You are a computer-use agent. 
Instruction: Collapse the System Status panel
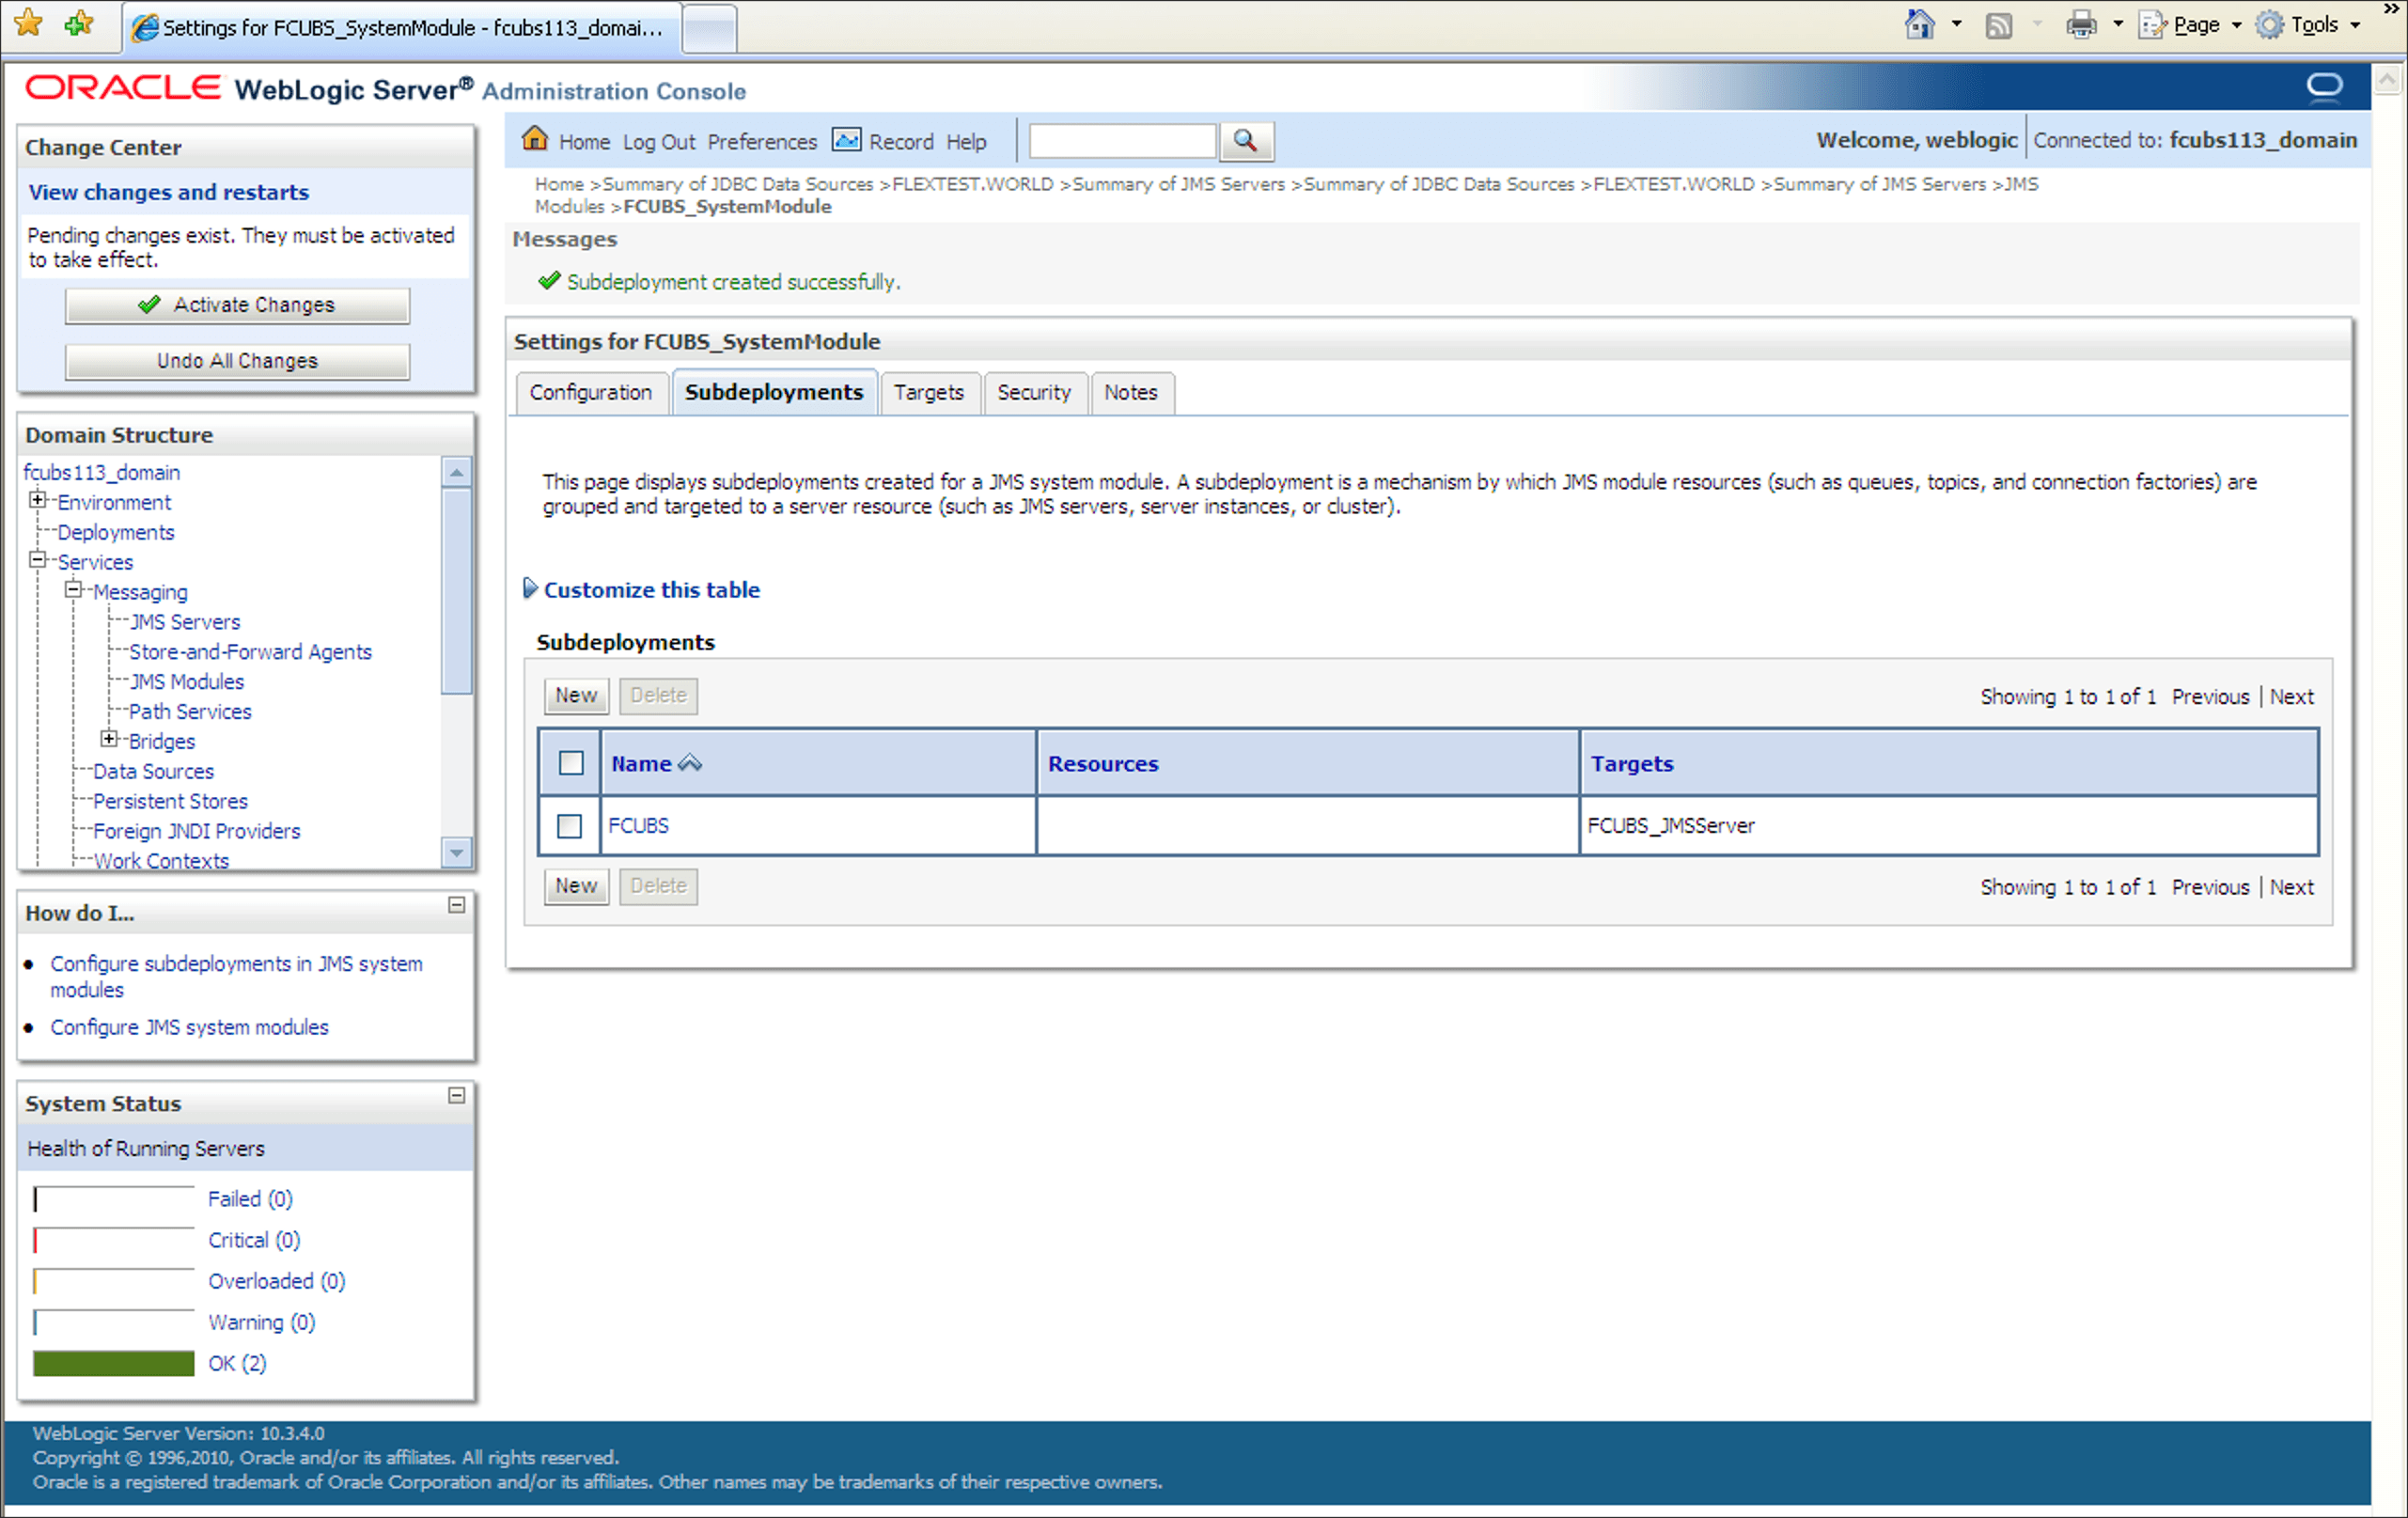[x=457, y=1096]
